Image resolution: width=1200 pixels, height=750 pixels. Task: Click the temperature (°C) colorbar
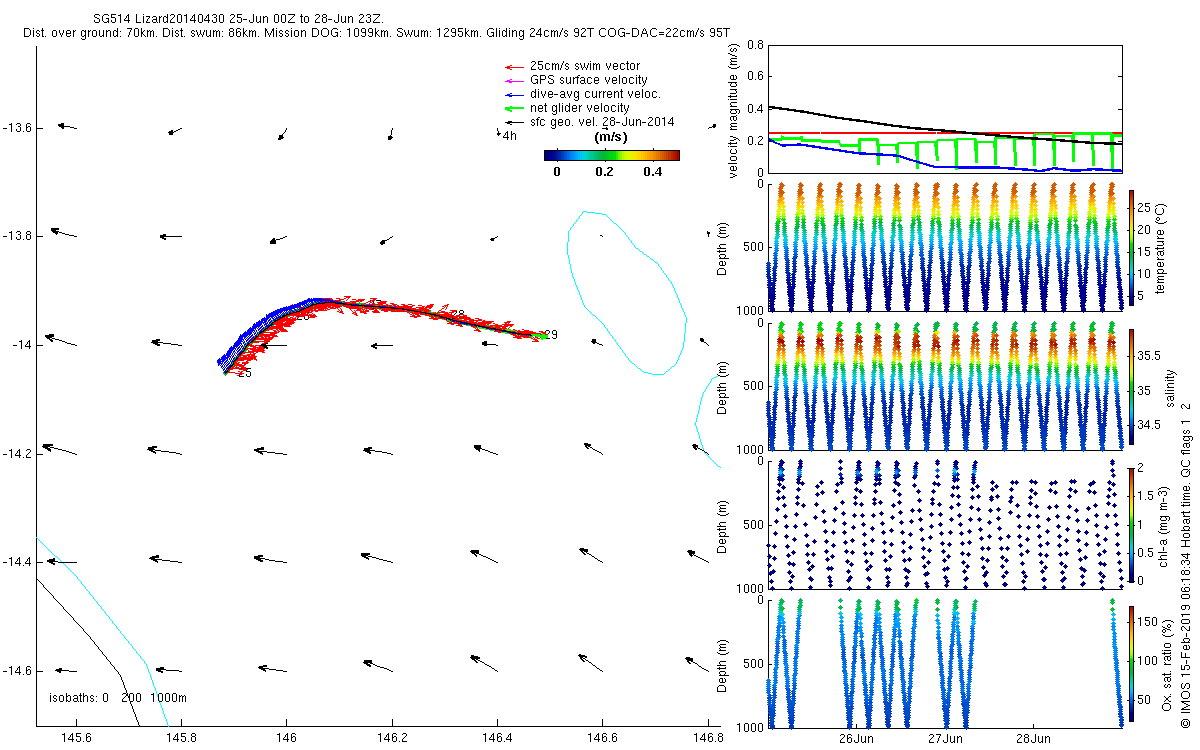1131,249
